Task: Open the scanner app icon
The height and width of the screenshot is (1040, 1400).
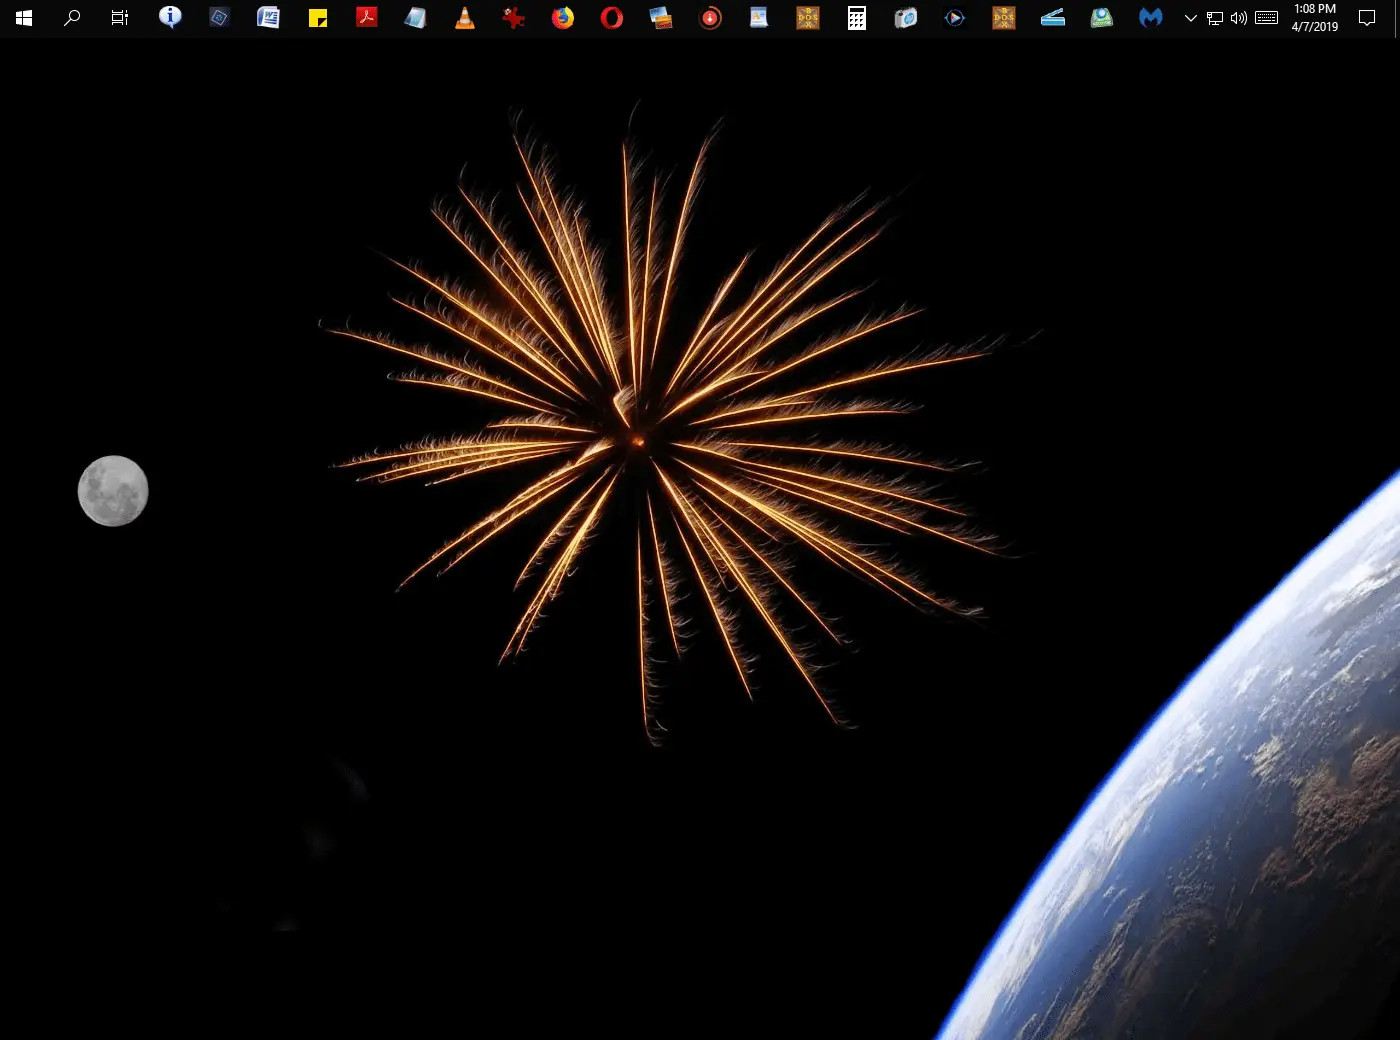Action: [1053, 18]
